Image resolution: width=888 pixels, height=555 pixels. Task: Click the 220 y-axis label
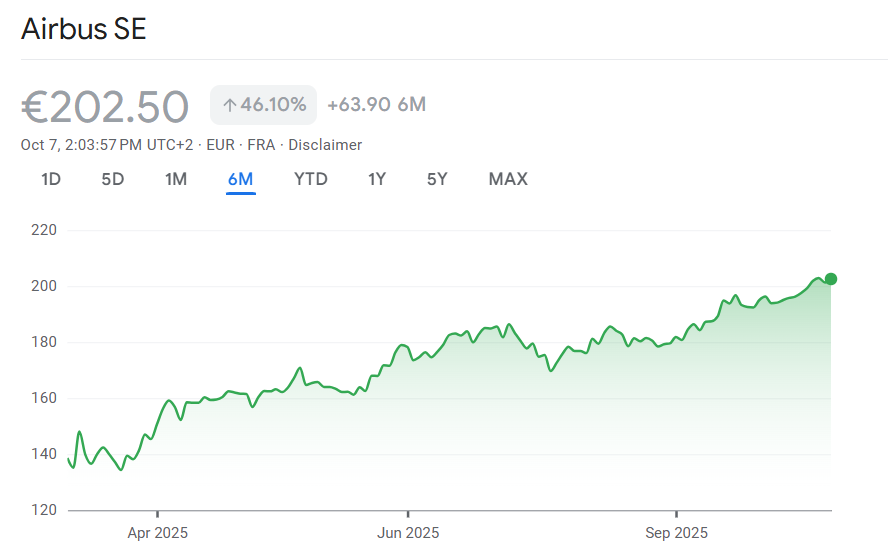(x=45, y=230)
